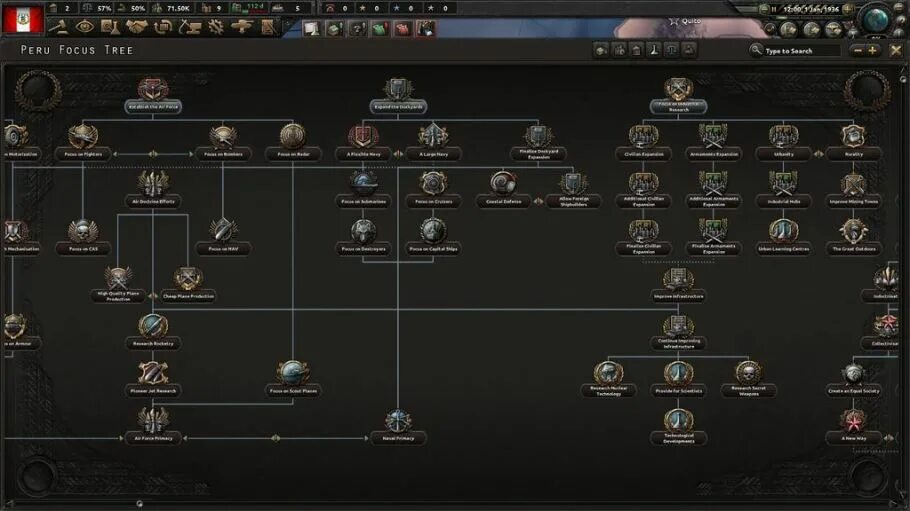Click the pause button beside the date
This screenshot has width=910, height=511.
click(774, 9)
